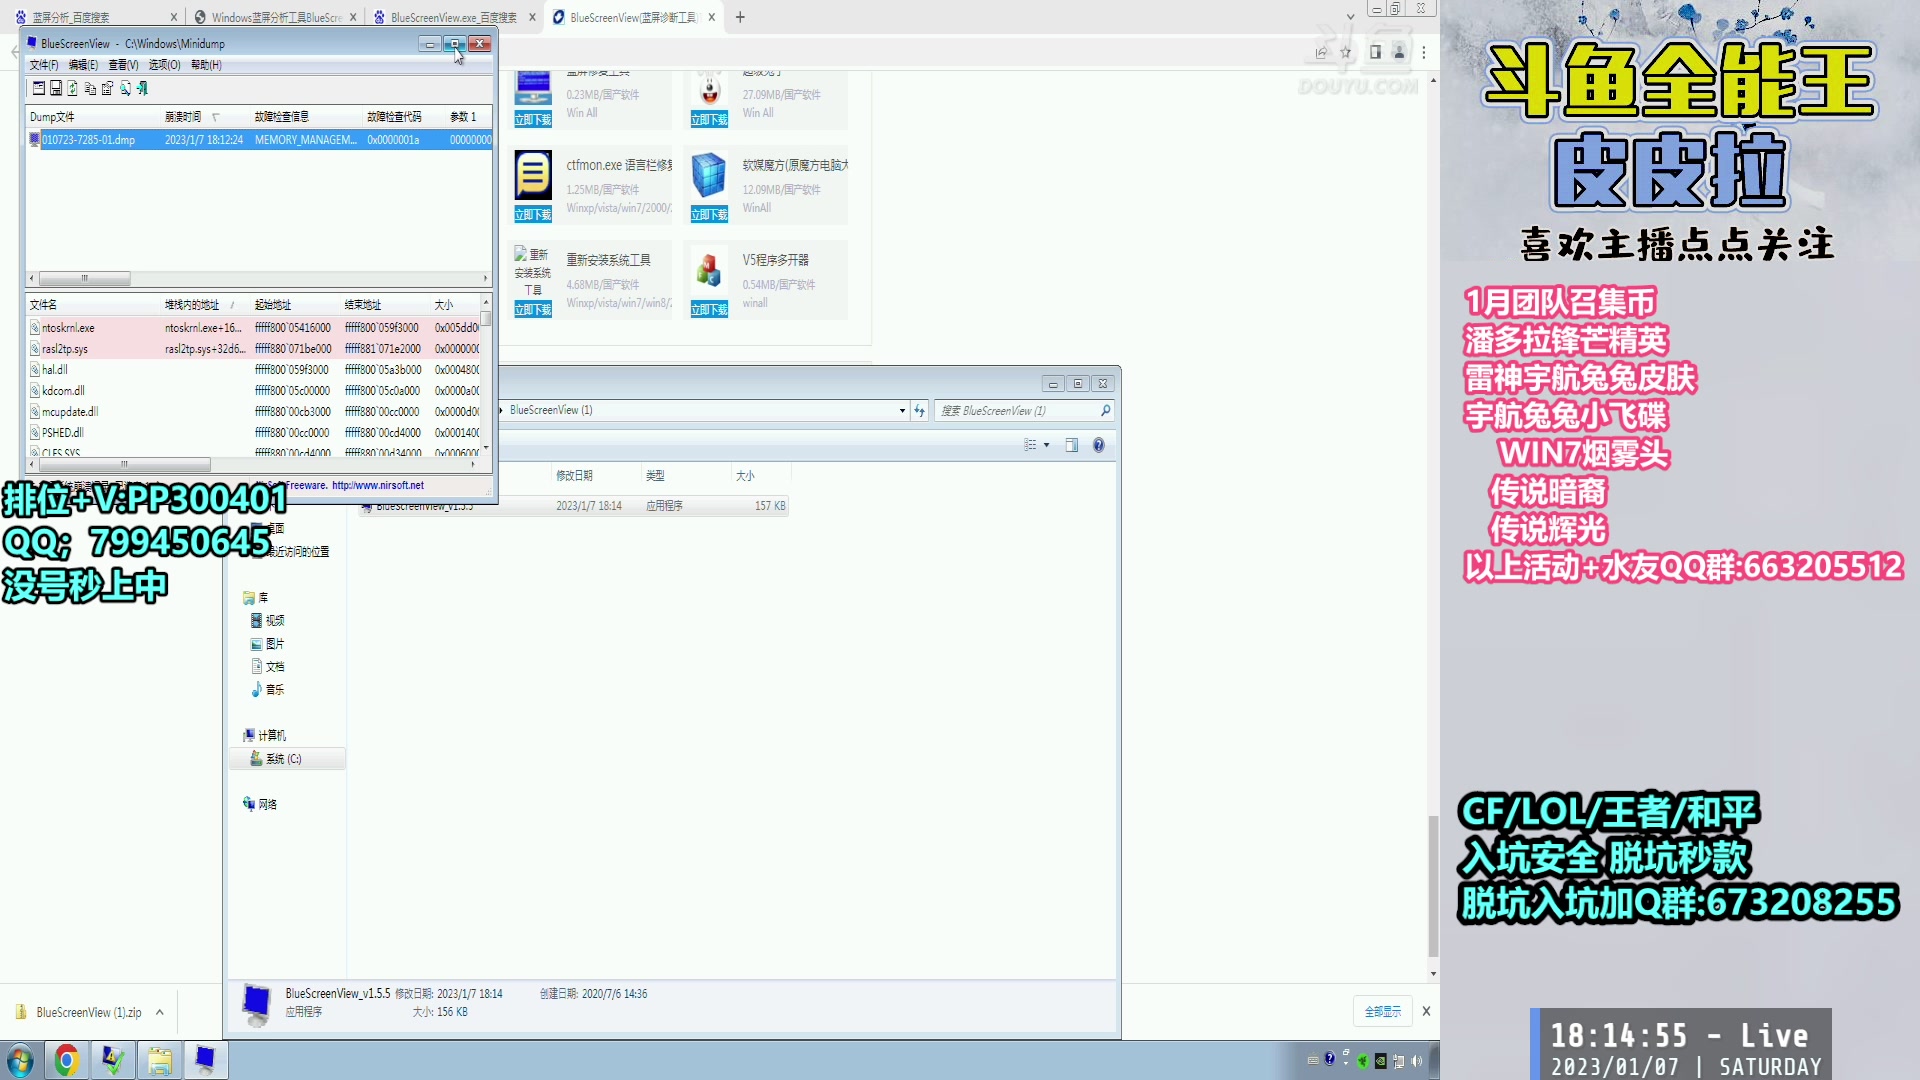Click the Save floppy-disk toolbar icon

[x=56, y=88]
